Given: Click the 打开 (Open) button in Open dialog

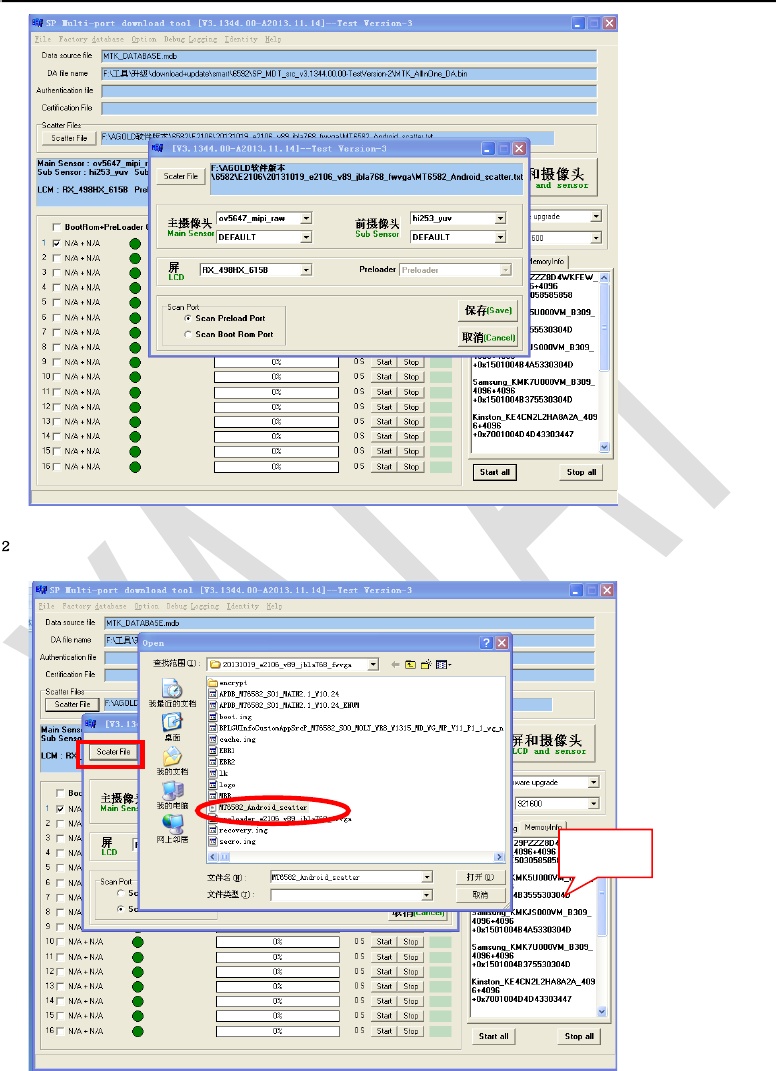Looking at the screenshot, I should (x=480, y=876).
